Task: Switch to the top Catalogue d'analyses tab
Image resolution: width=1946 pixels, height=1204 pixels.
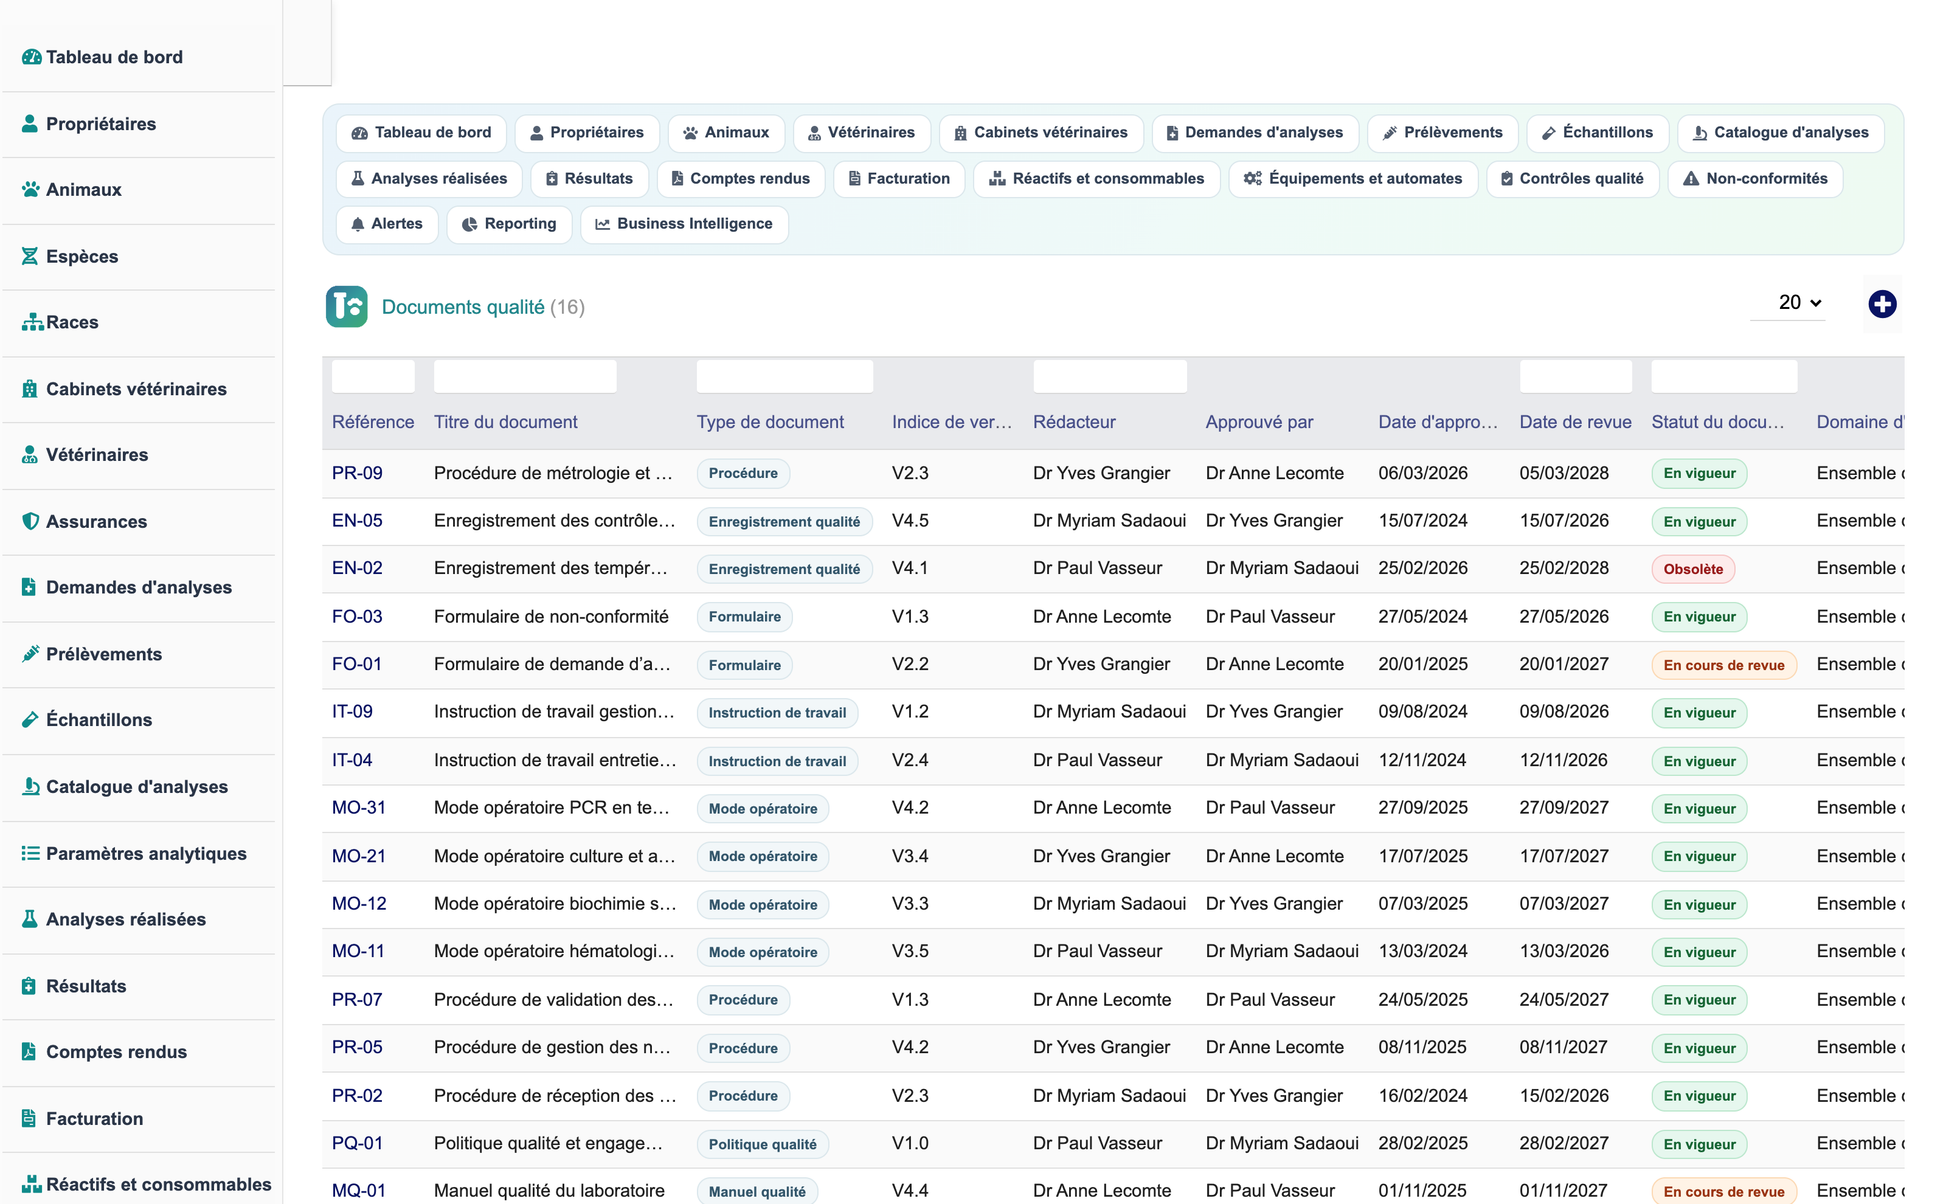Action: (x=1780, y=133)
